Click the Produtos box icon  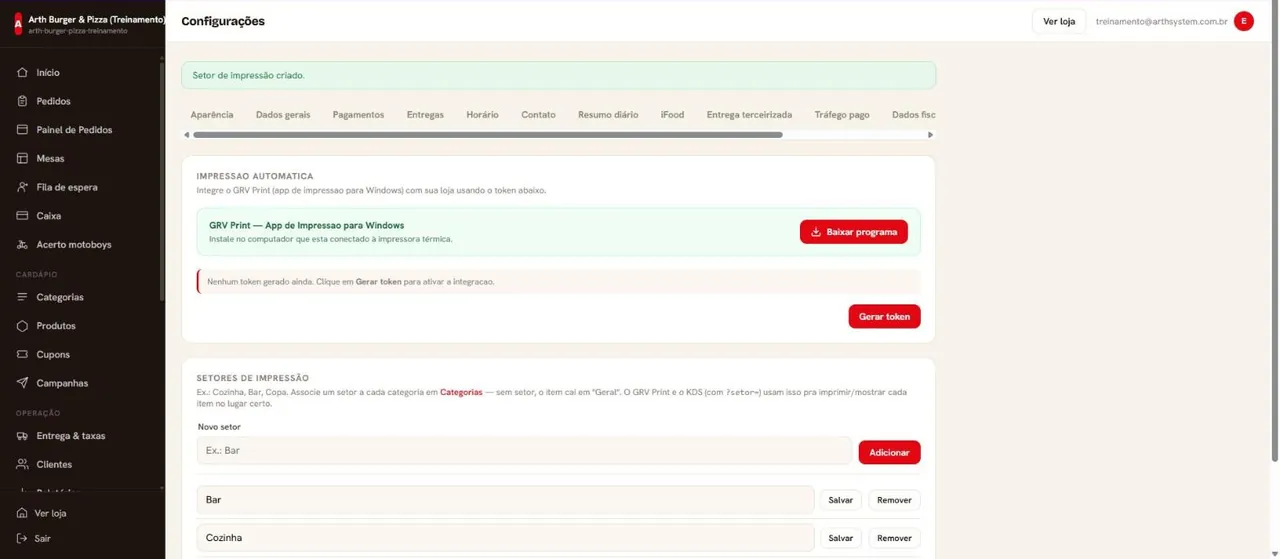coord(22,326)
